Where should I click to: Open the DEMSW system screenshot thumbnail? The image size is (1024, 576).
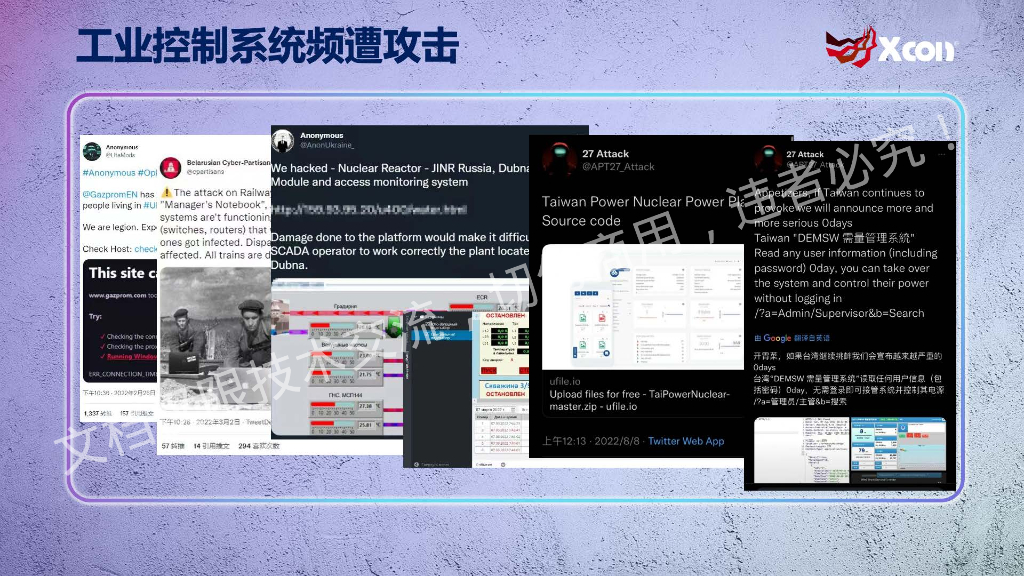click(x=850, y=451)
